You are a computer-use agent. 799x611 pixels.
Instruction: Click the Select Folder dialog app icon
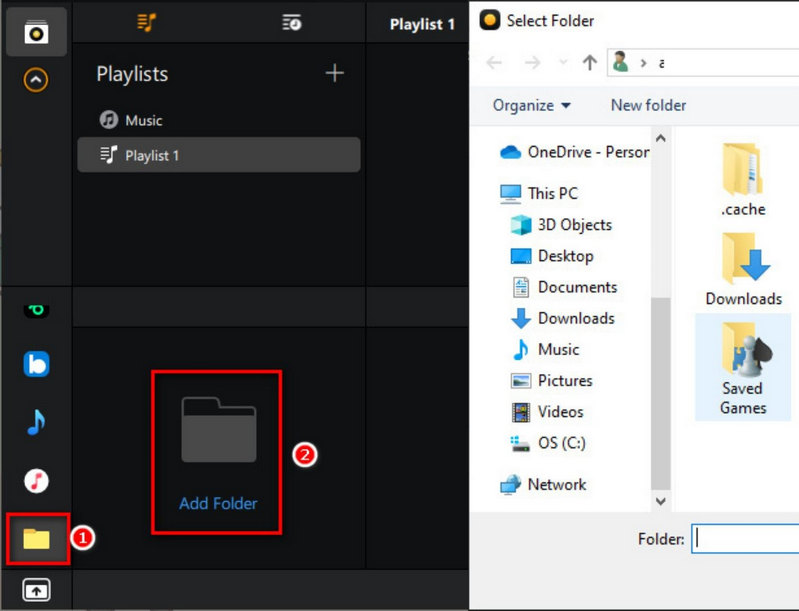[490, 21]
